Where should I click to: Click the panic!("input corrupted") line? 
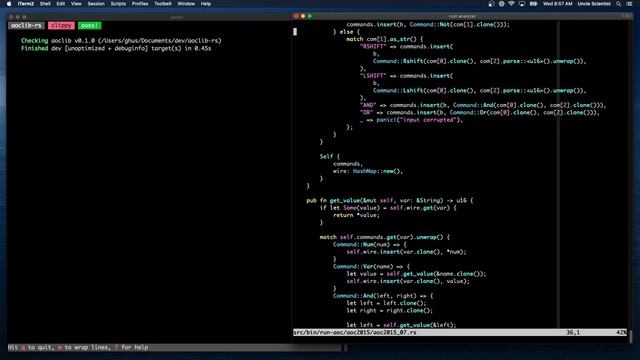tap(411, 120)
